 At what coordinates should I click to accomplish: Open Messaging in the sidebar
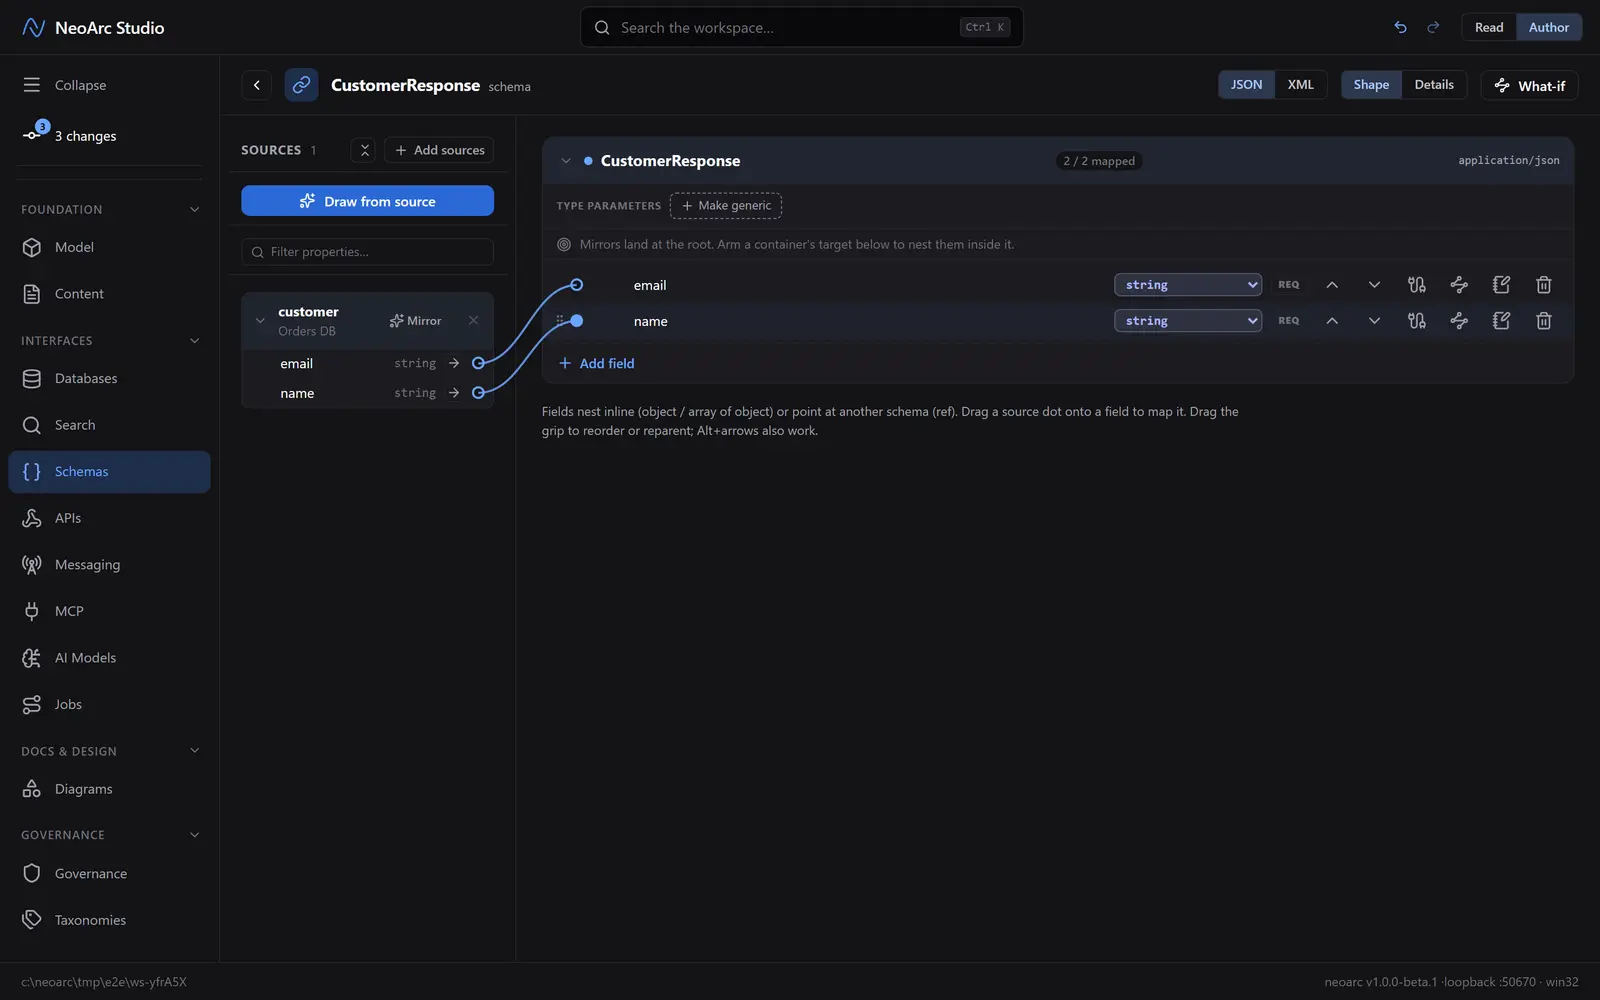click(x=110, y=565)
